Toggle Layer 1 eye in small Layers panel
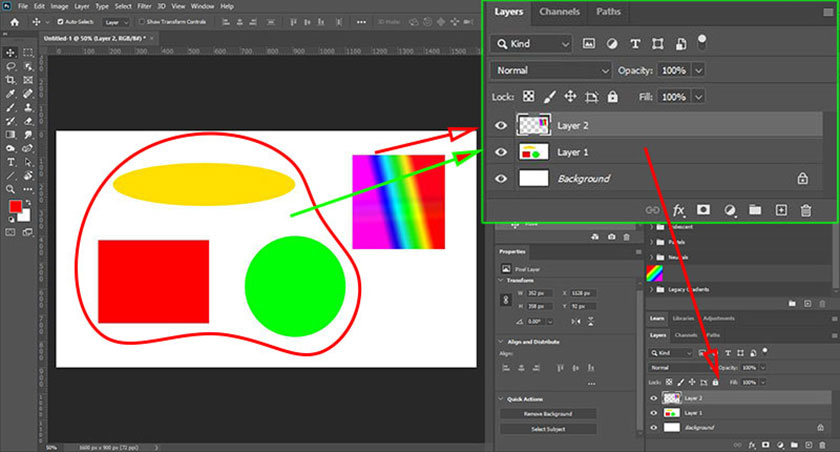The width and height of the screenshot is (840, 452). click(654, 413)
